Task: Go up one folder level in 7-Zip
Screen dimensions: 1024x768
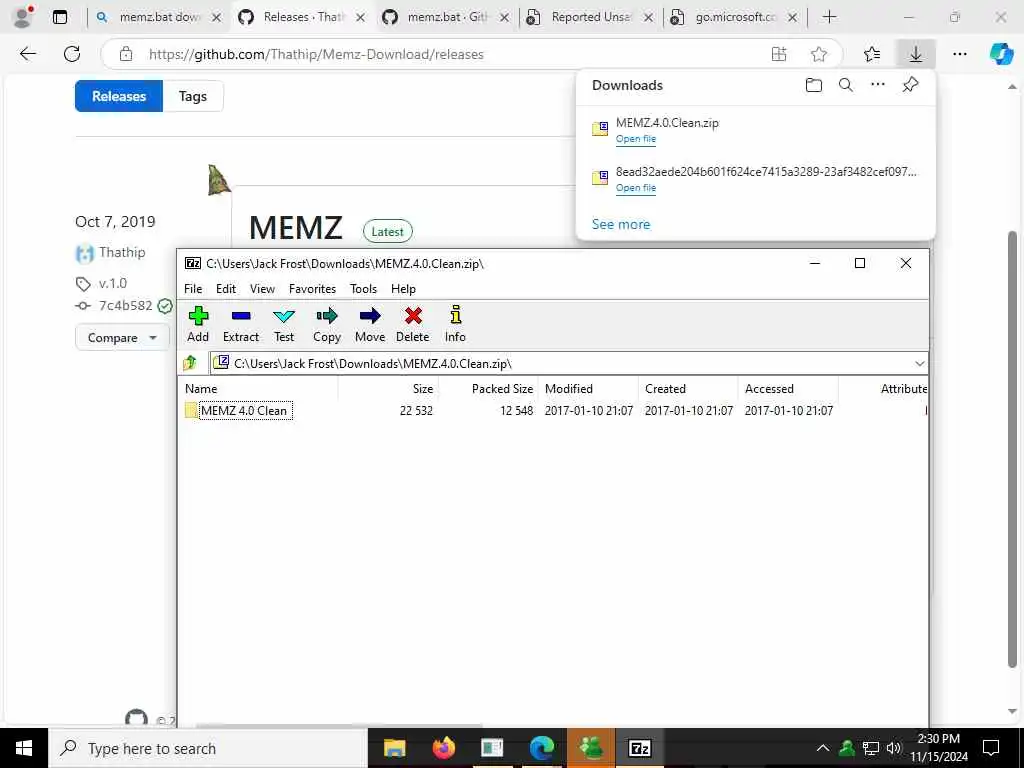Action: coord(190,363)
